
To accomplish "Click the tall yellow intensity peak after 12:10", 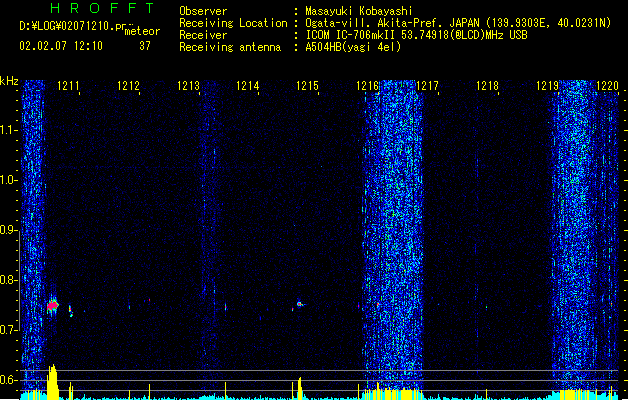I will click(53, 382).
